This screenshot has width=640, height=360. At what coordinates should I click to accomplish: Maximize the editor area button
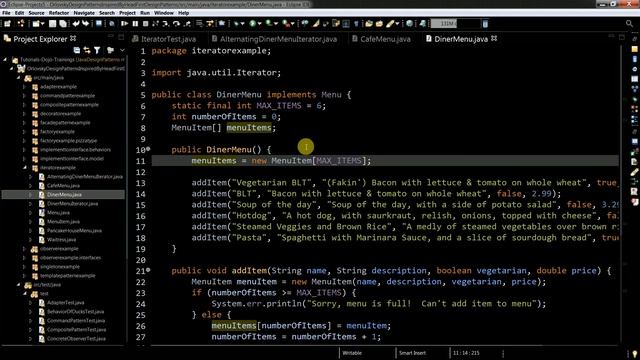(x=622, y=37)
